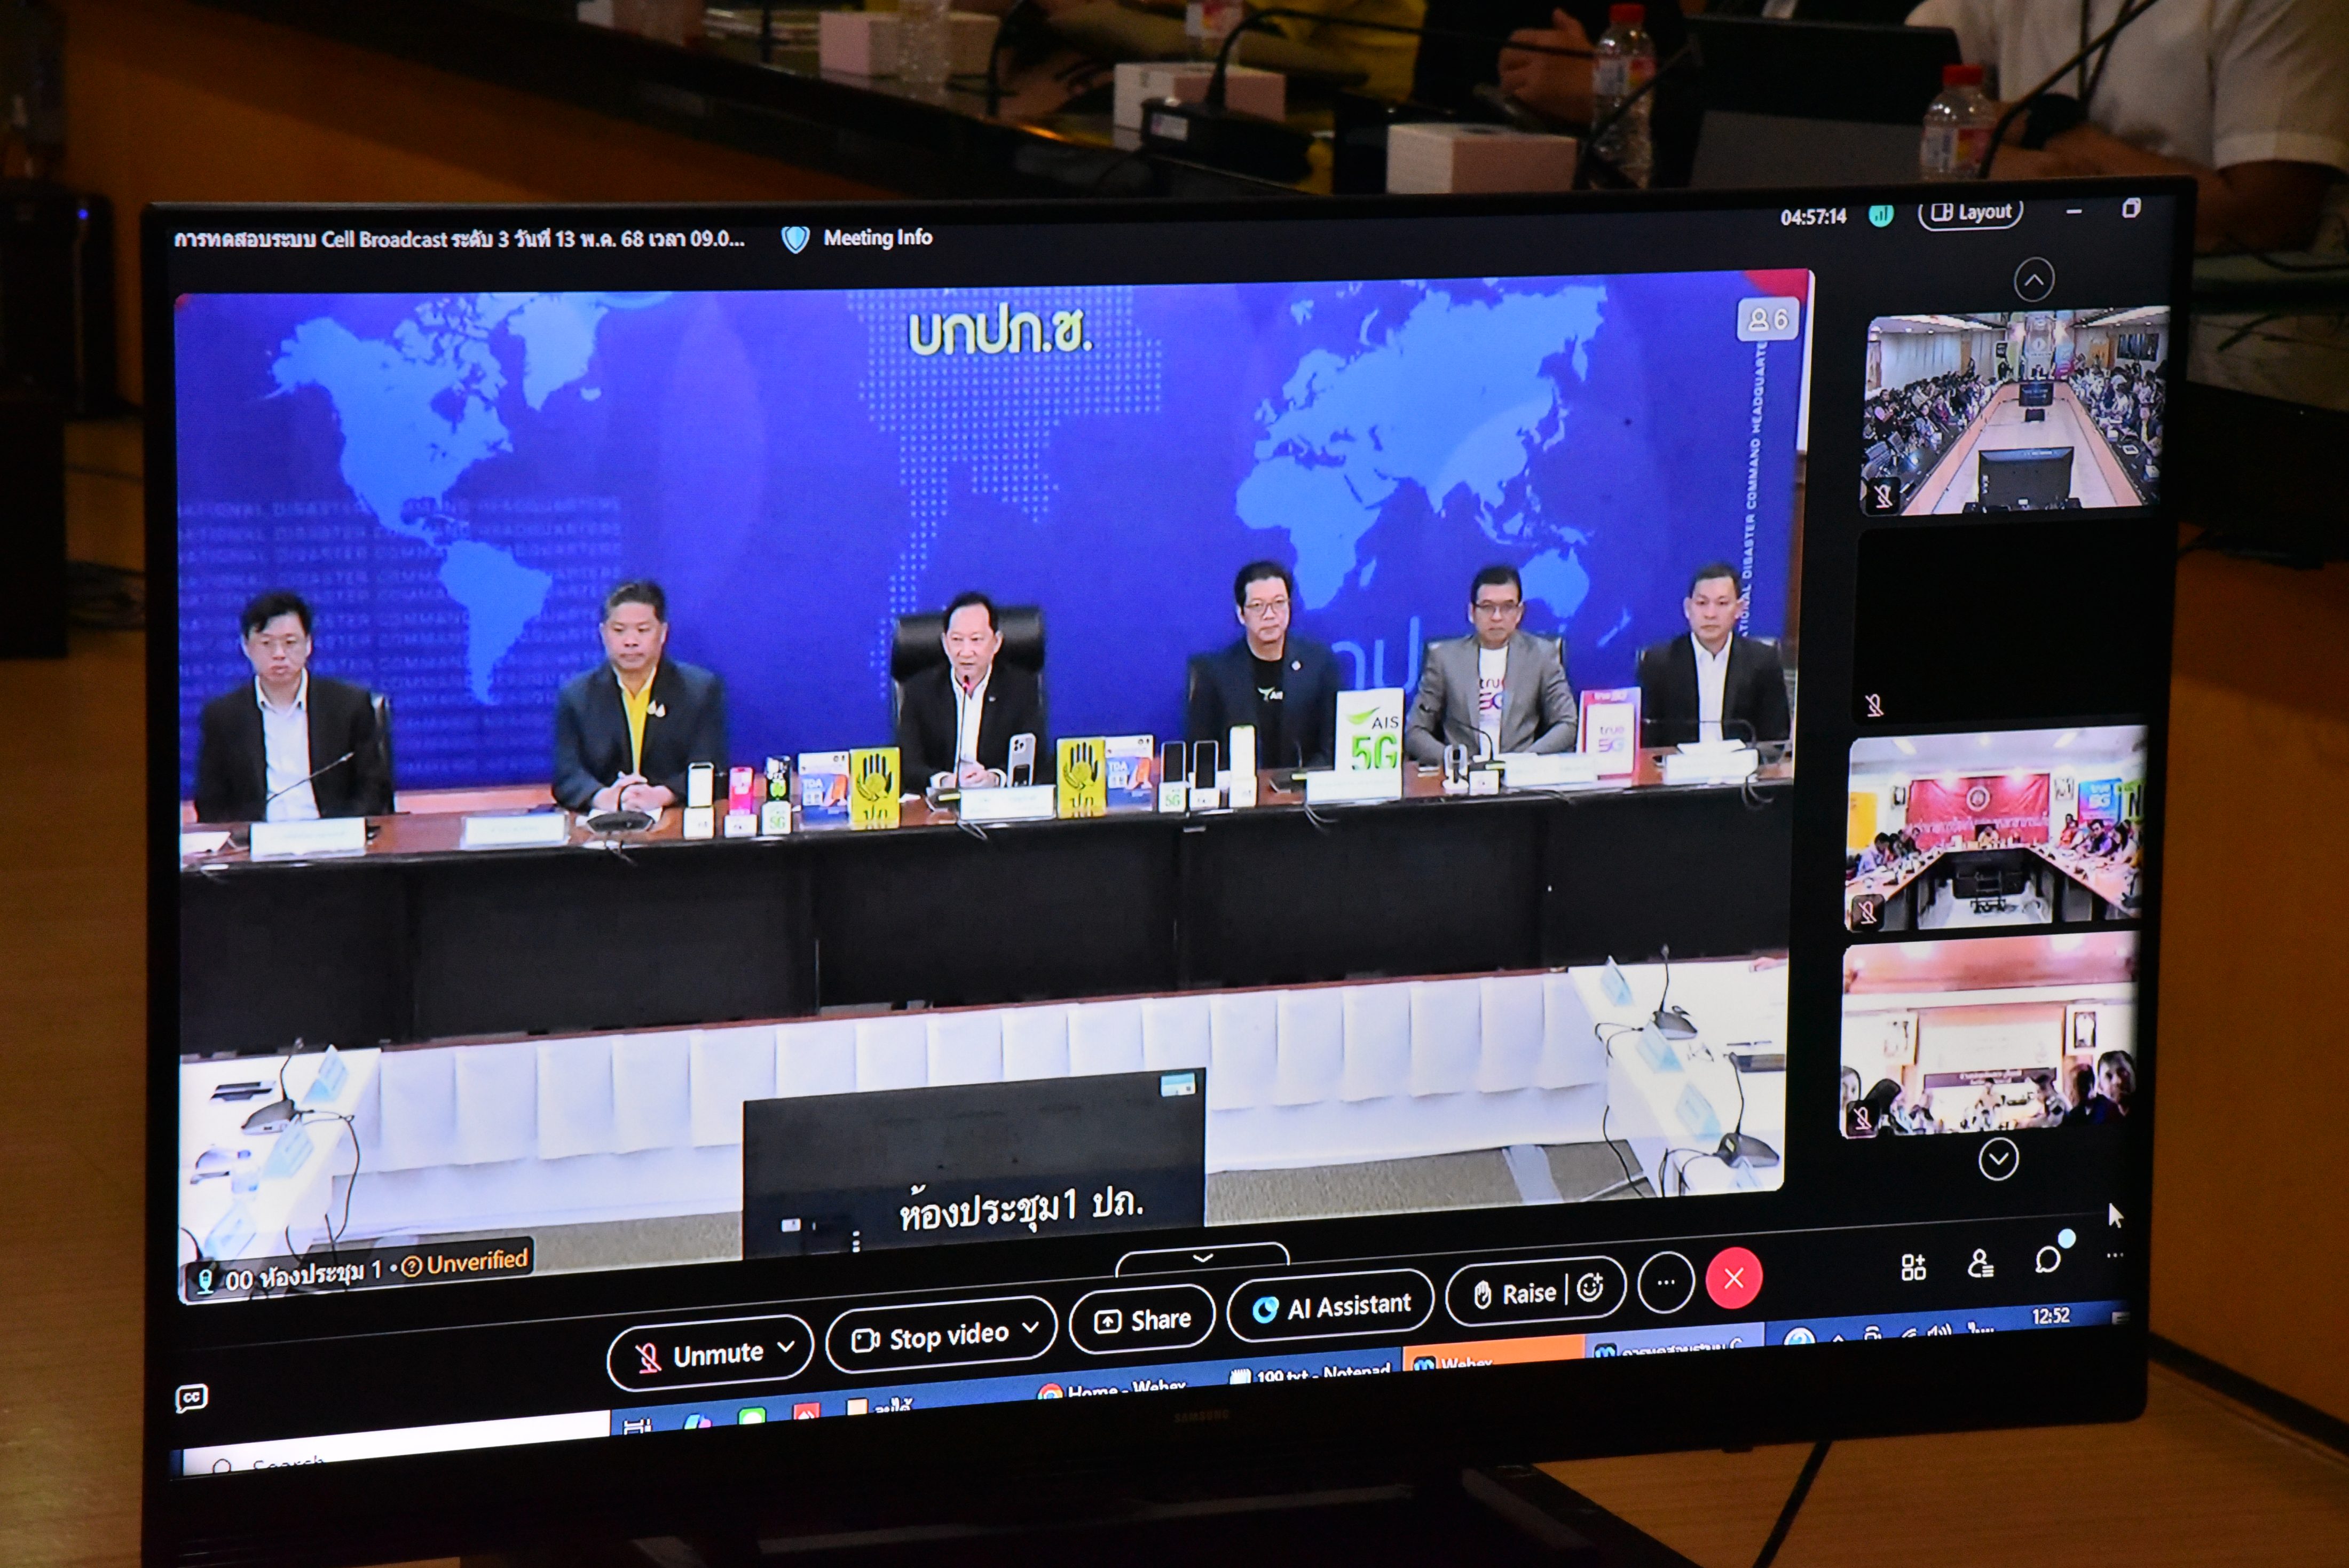Open Meeting Info
The image size is (2349, 1568).
coord(877,238)
